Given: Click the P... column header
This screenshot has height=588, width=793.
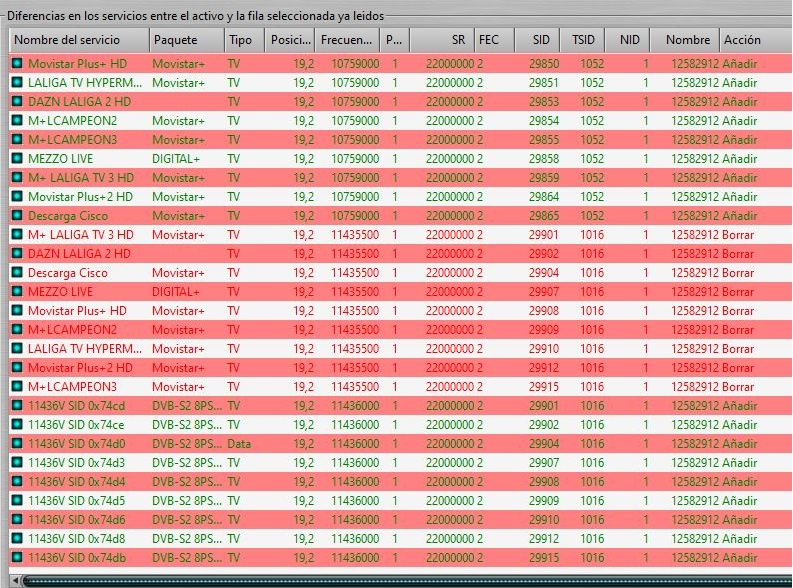Looking at the screenshot, I should click(x=394, y=40).
